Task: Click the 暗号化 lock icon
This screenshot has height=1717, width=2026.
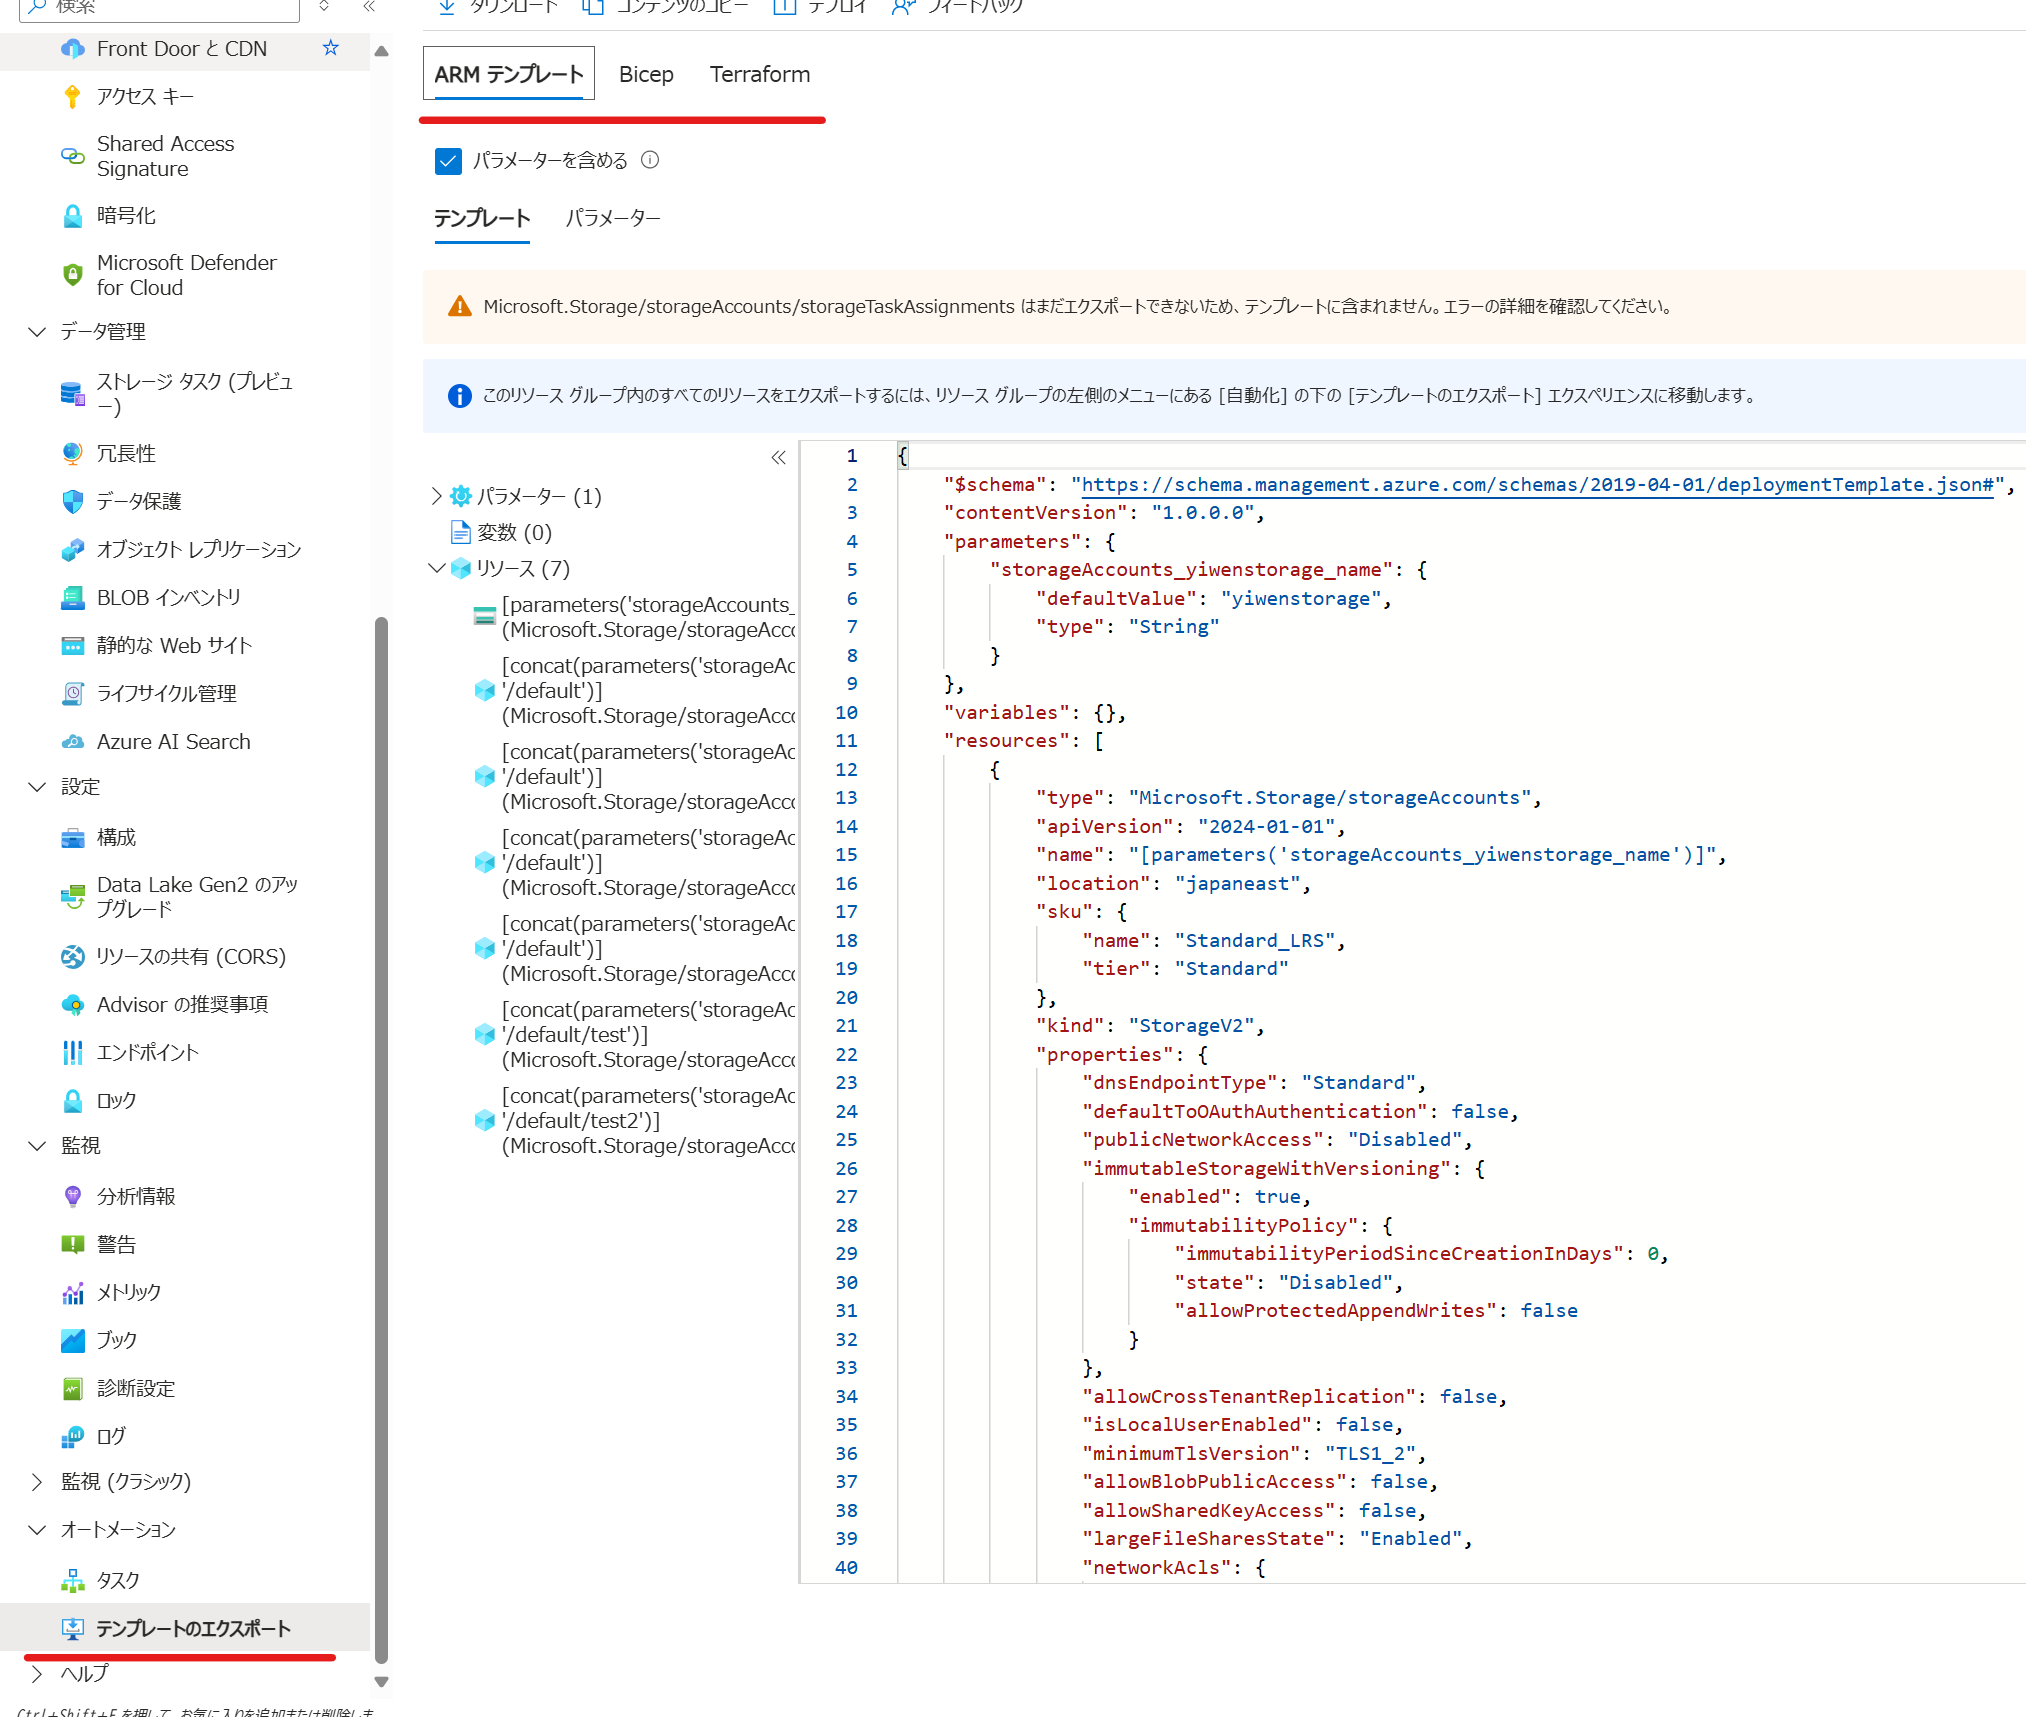Action: pyautogui.click(x=73, y=216)
